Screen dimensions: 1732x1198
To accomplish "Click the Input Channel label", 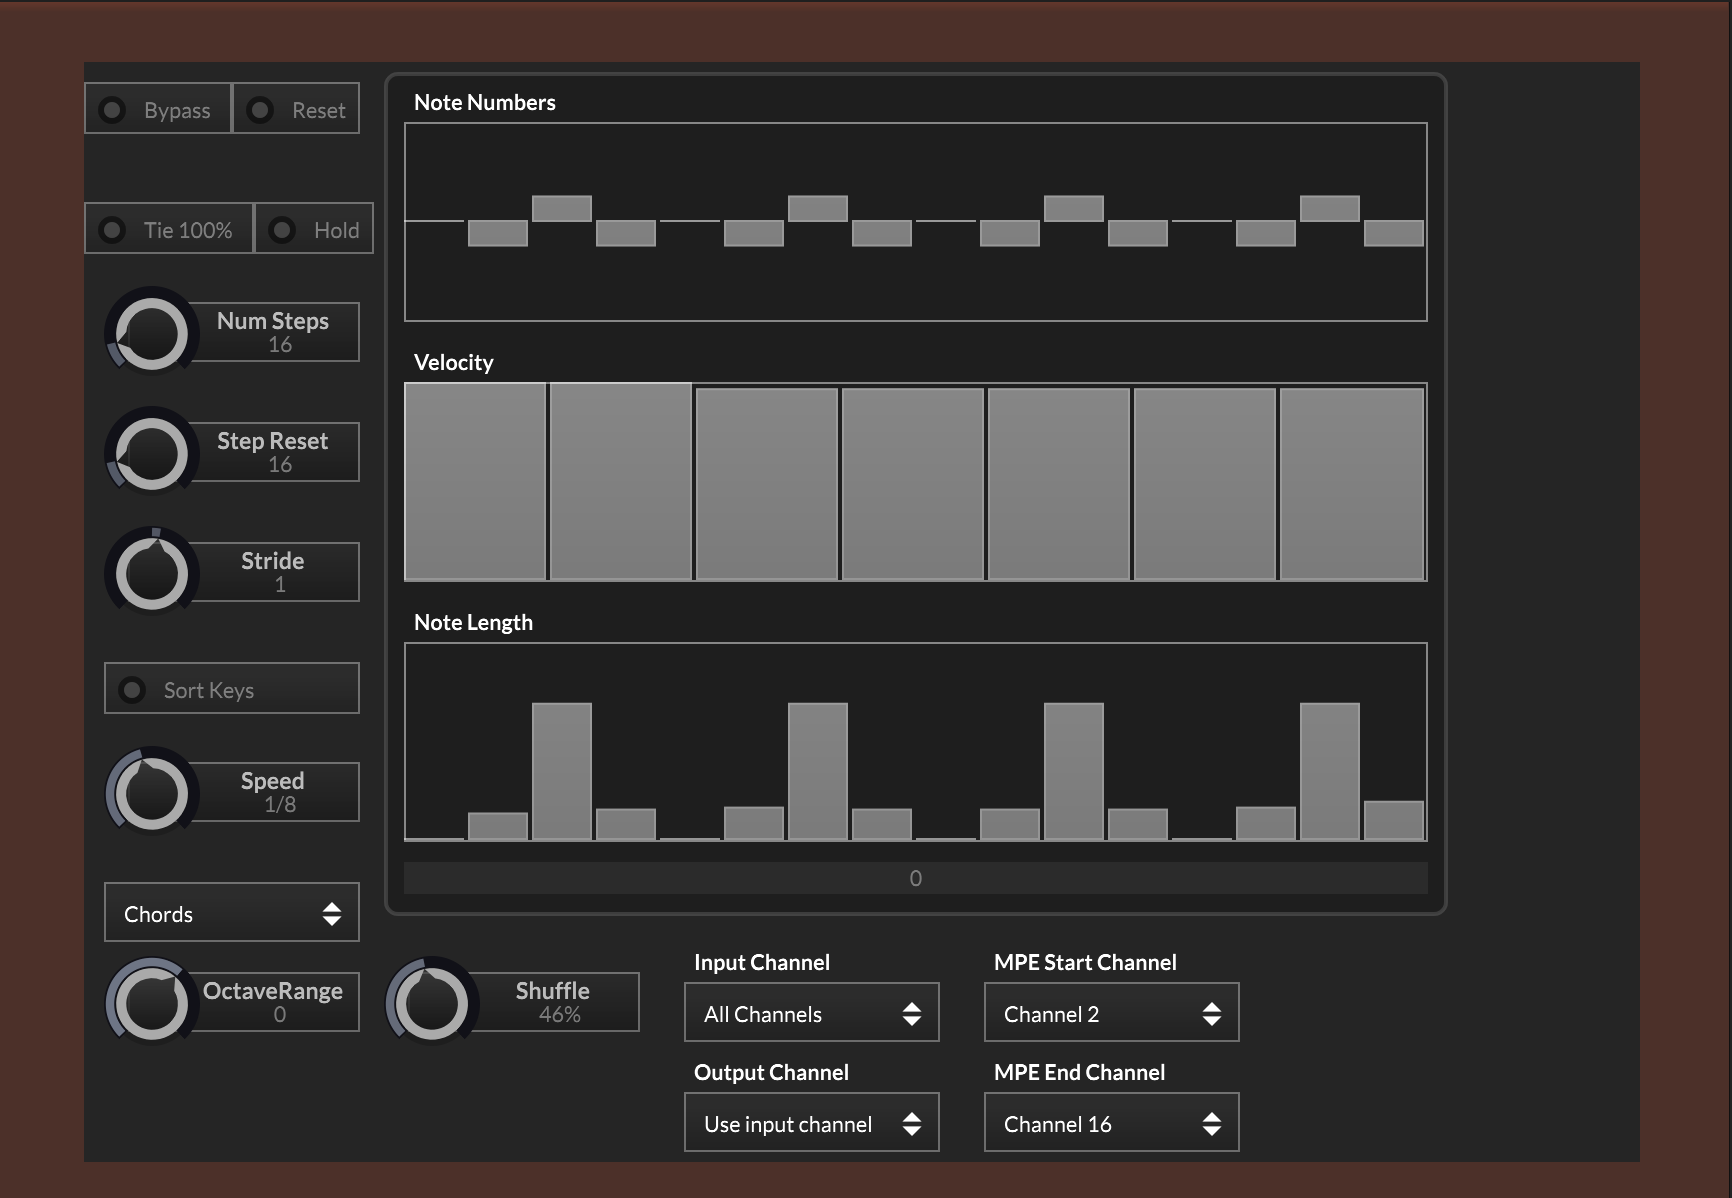I will [762, 962].
